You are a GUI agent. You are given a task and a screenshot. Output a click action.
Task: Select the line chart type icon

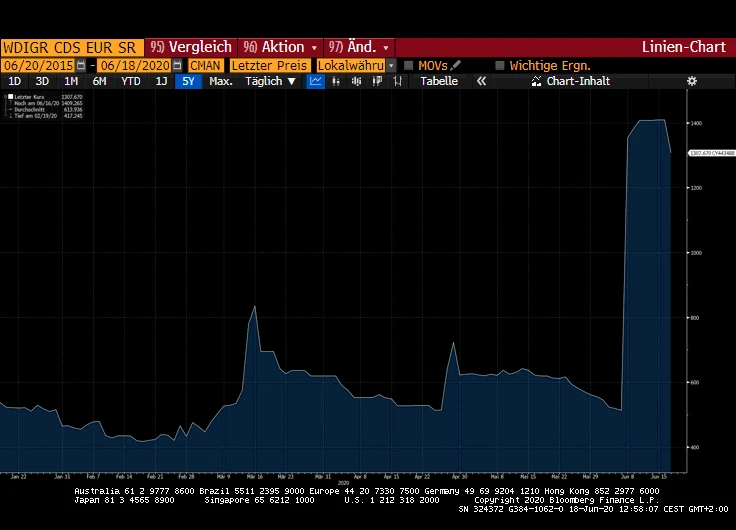point(316,81)
